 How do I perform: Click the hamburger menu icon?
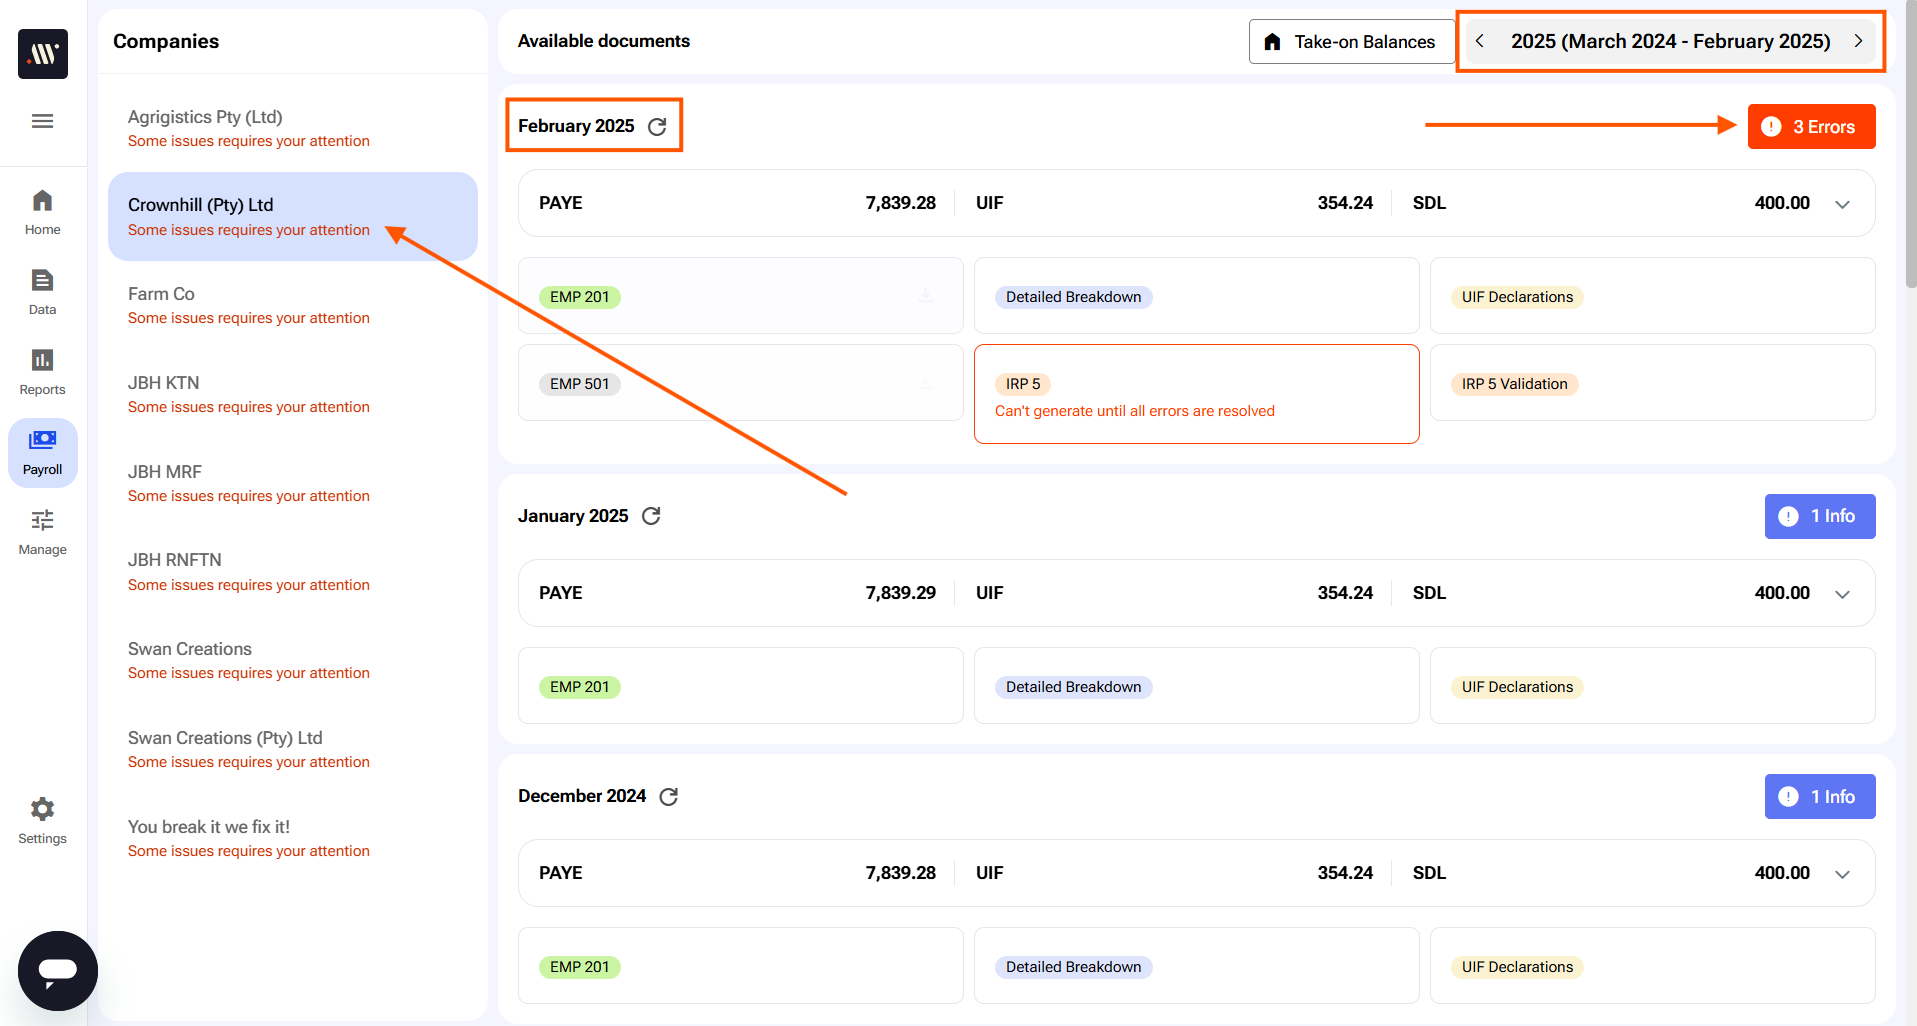(x=42, y=121)
